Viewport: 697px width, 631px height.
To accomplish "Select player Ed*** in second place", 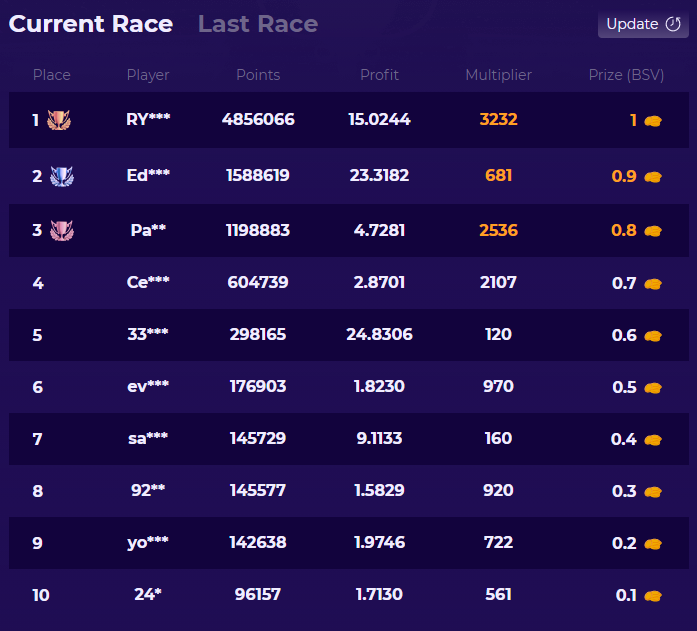I will 148,175.
